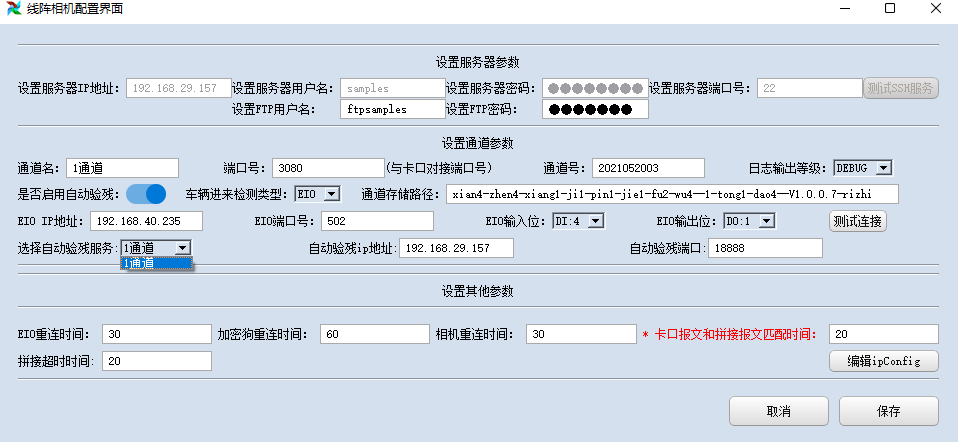Click the 加密狗重连时间 field
Image resolution: width=958 pixels, height=442 pixels.
(x=375, y=334)
